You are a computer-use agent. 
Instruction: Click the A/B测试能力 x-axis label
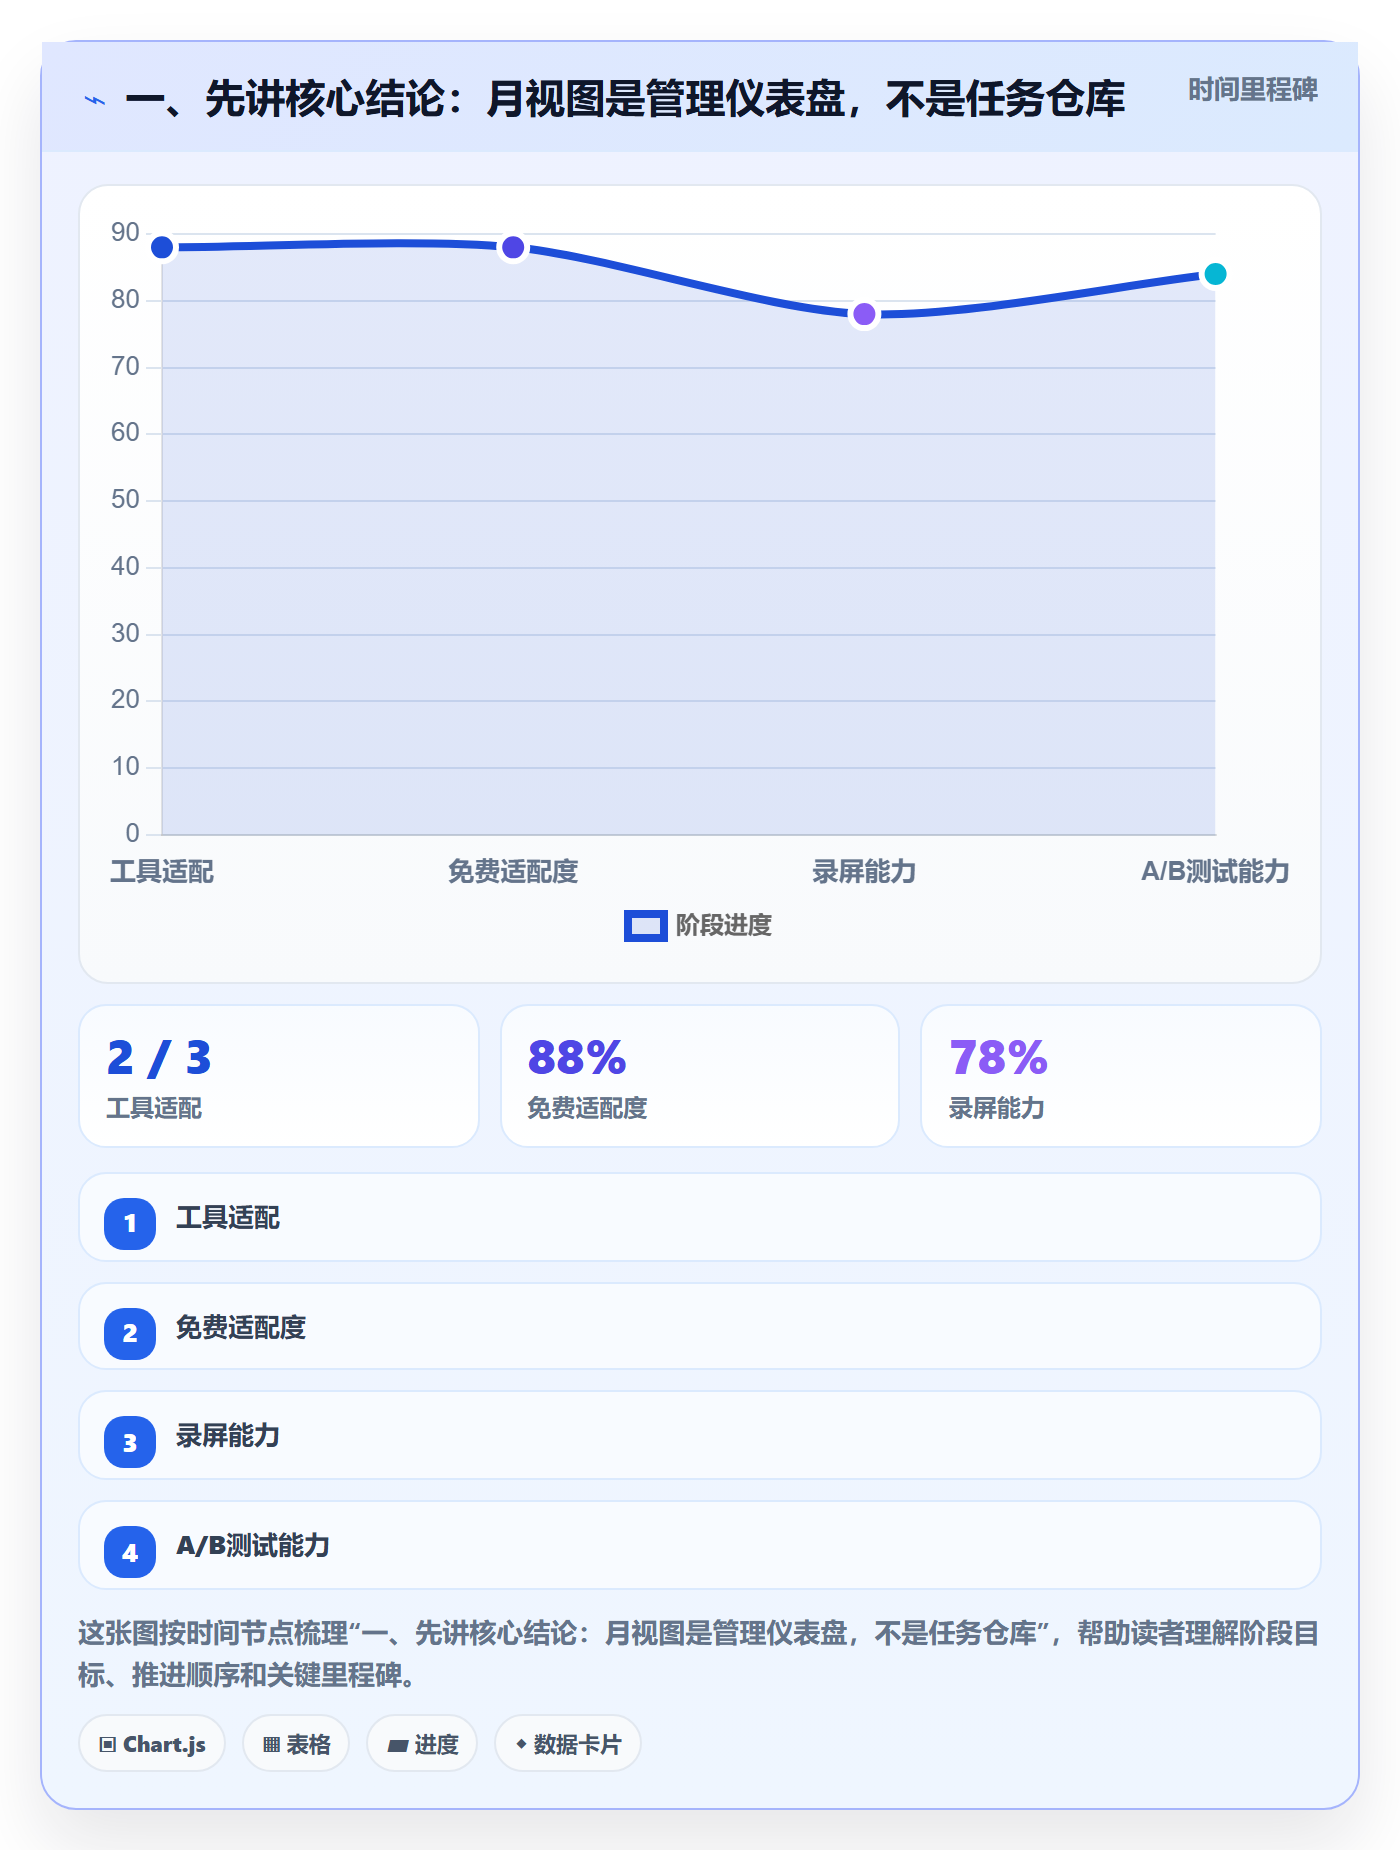coord(1215,872)
